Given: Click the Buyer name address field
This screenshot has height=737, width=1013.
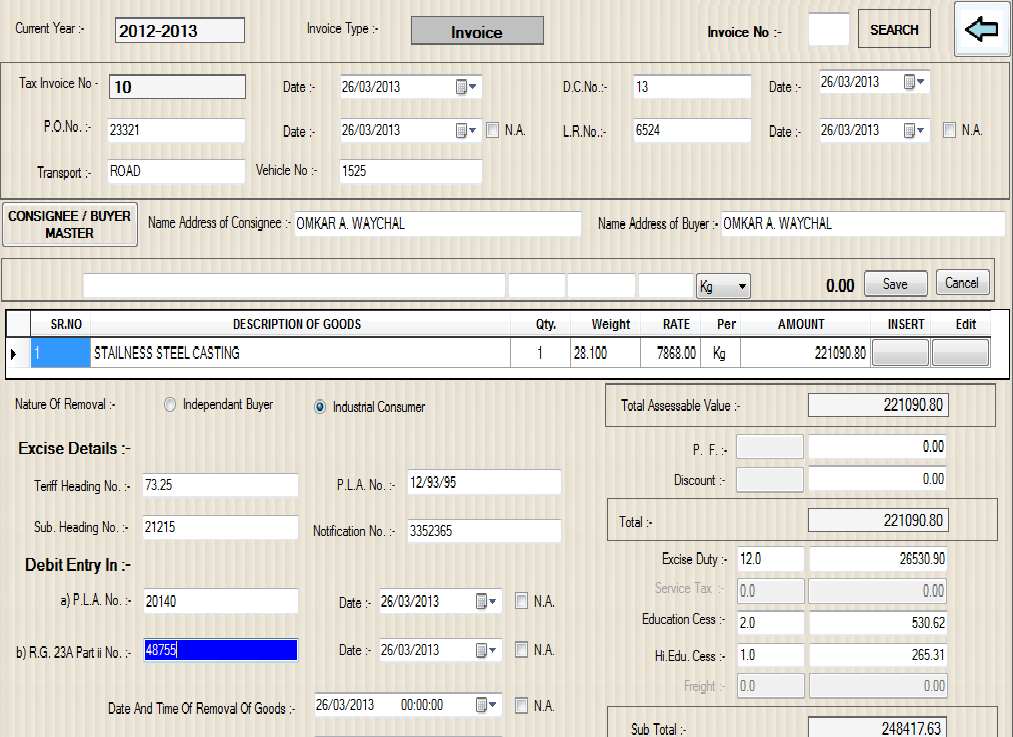Looking at the screenshot, I should click(863, 223).
